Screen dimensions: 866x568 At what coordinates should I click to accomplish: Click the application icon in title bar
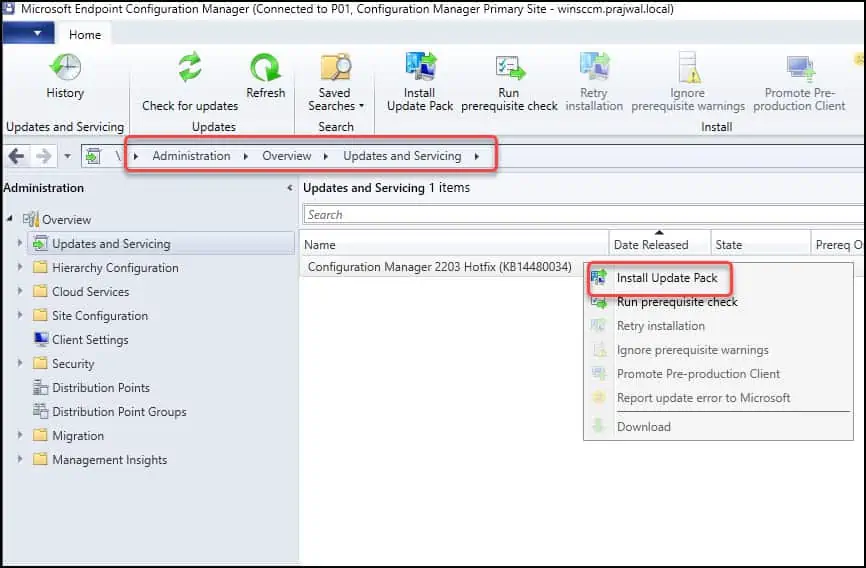8,8
